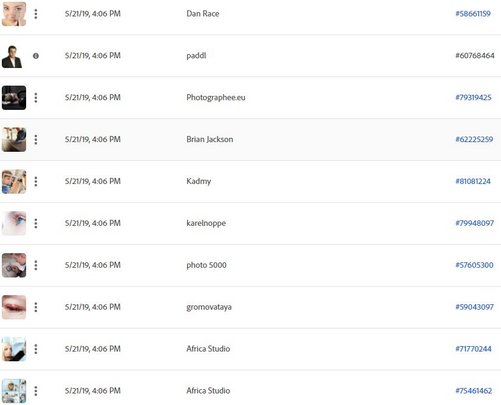Screen dimensions: 501x405
Task: Open asset link #62225259
Action: point(474,139)
